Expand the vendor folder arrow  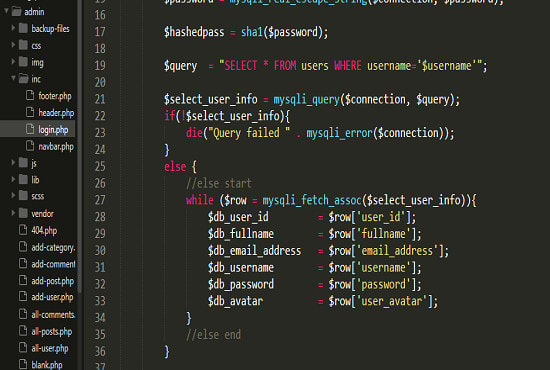point(13,213)
